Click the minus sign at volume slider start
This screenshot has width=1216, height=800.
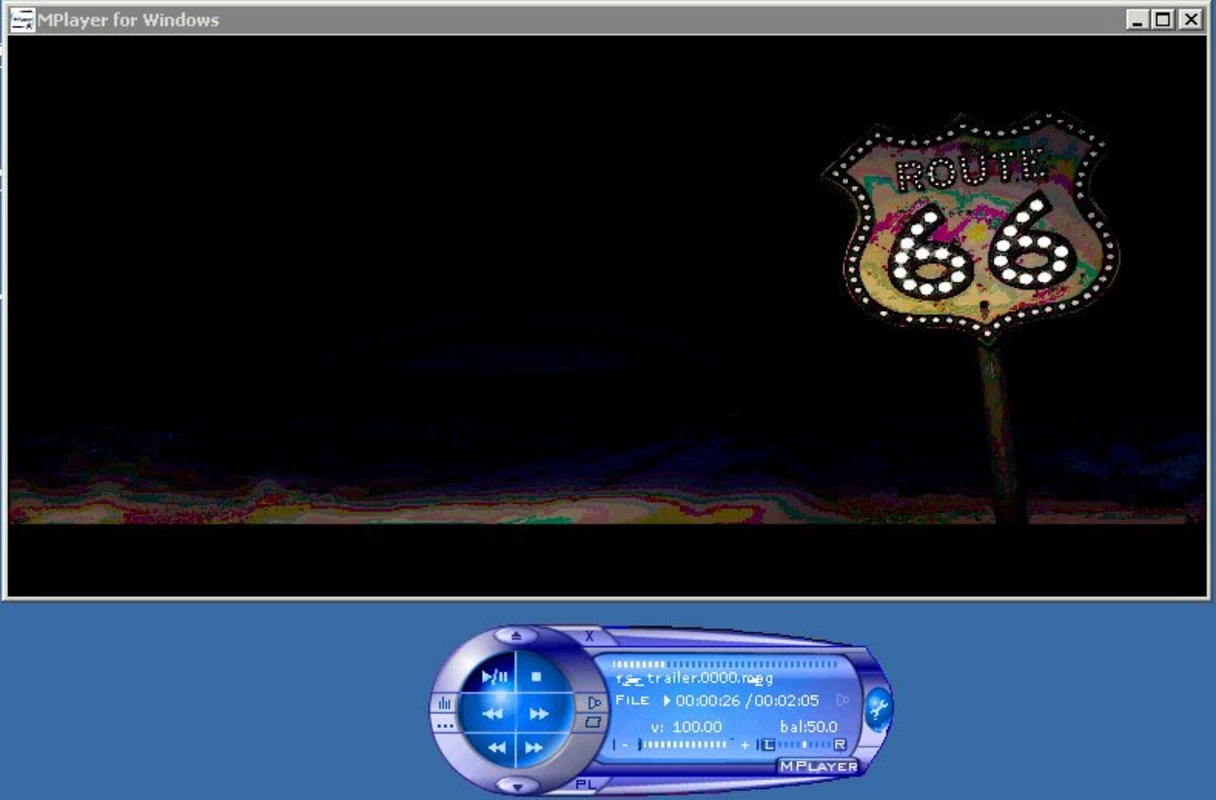[625, 745]
